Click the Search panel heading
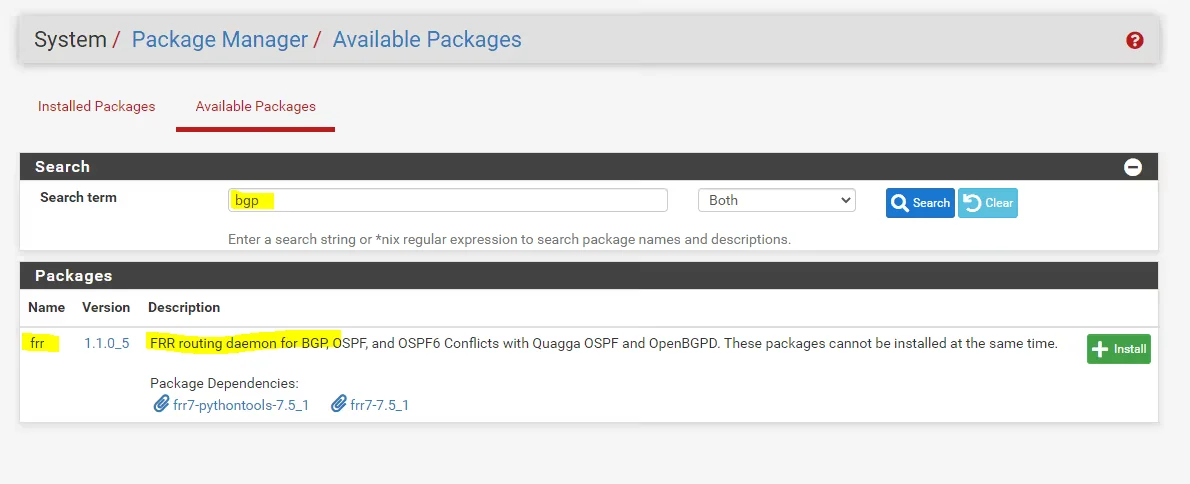Viewport: 1190px width, 484px height. point(62,167)
